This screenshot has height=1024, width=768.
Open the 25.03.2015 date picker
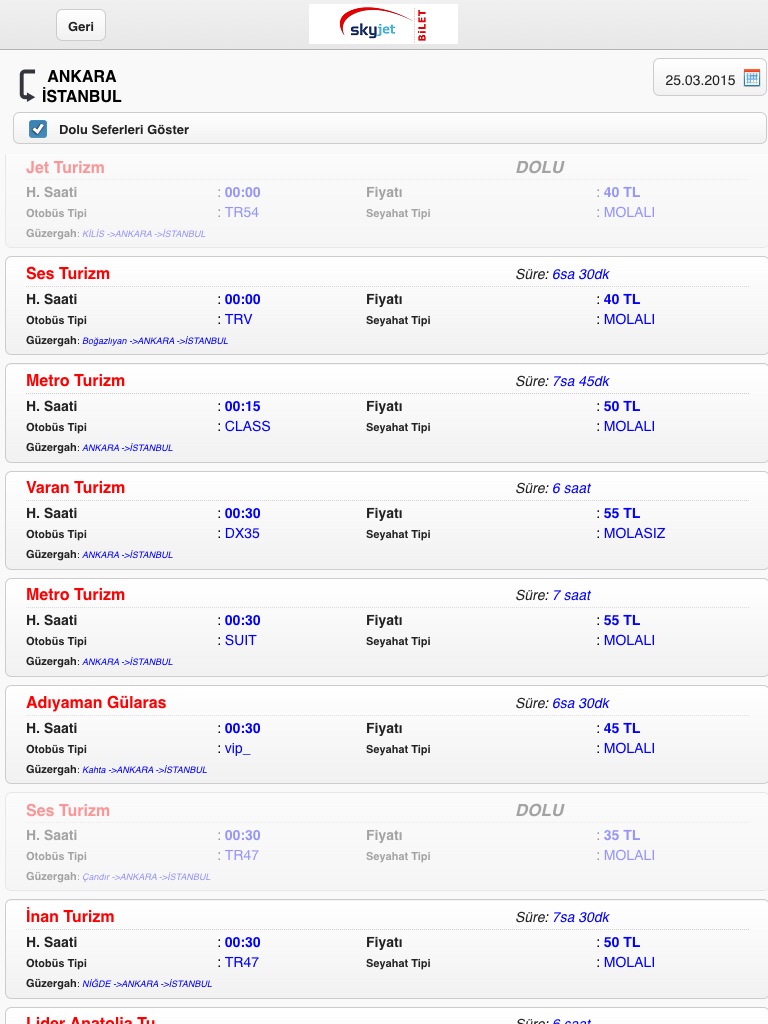(700, 80)
